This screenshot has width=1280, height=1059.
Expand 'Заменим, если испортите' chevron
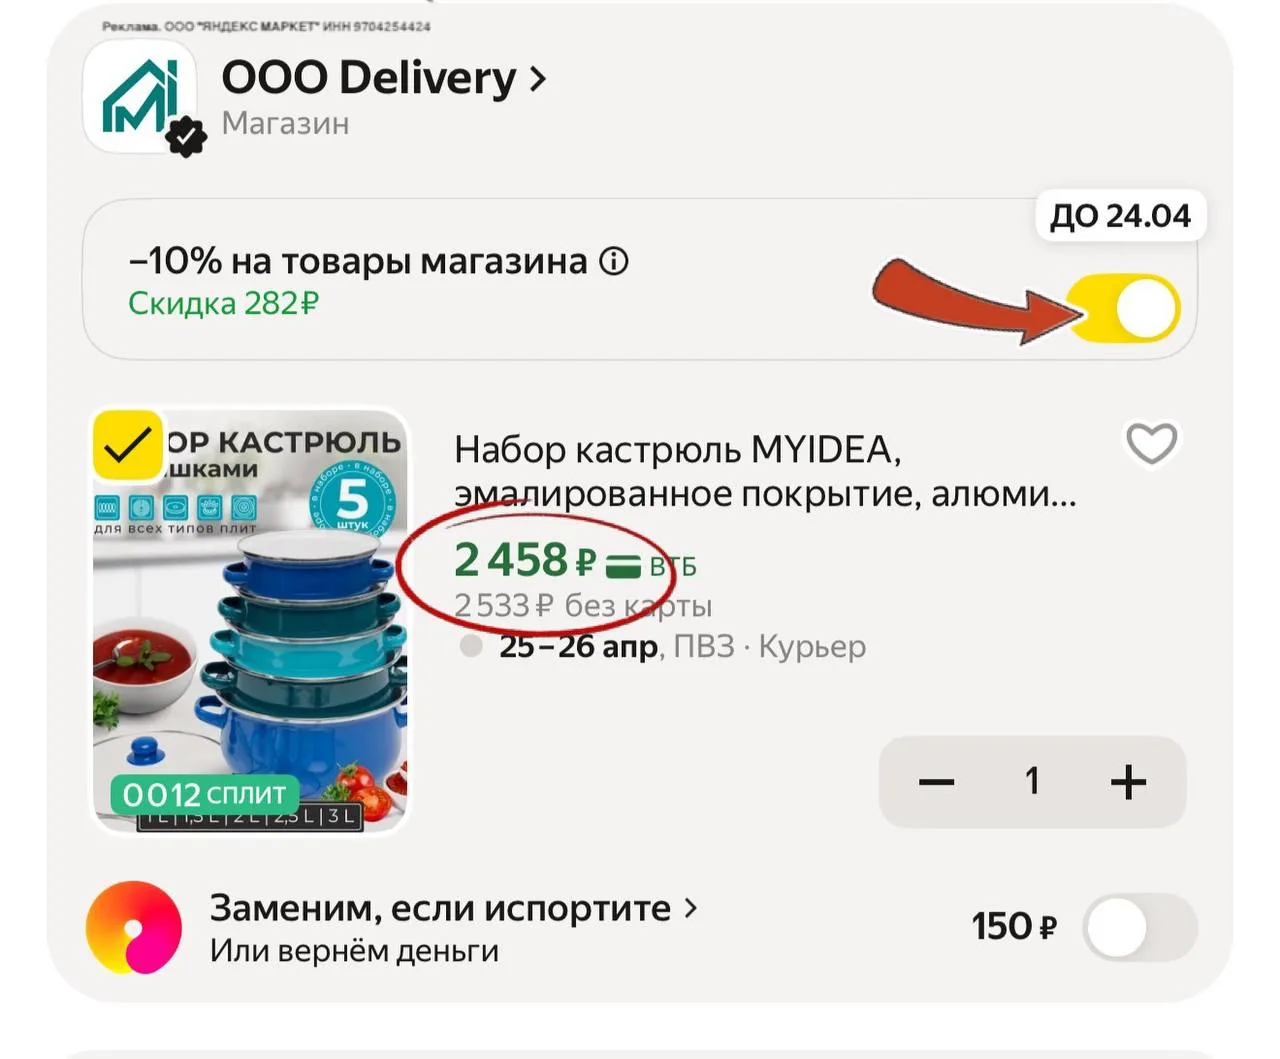[690, 908]
